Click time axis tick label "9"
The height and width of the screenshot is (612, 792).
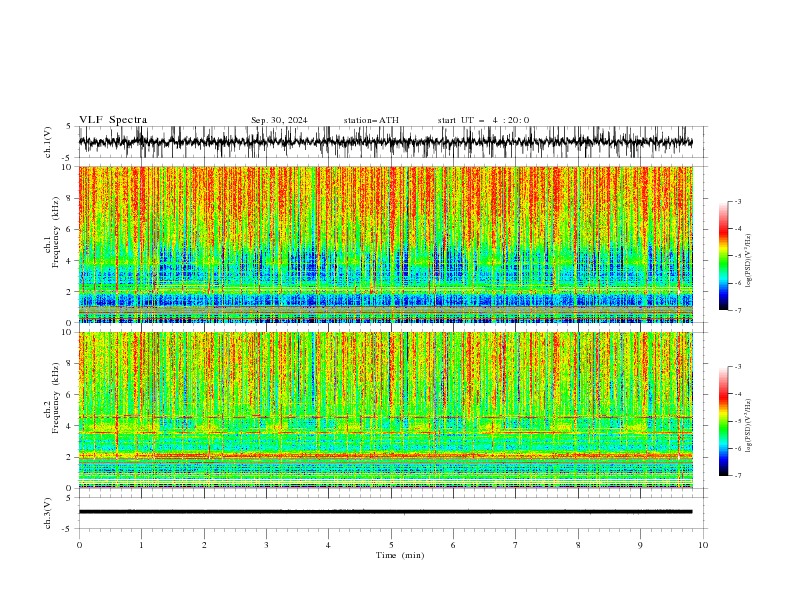click(x=640, y=545)
